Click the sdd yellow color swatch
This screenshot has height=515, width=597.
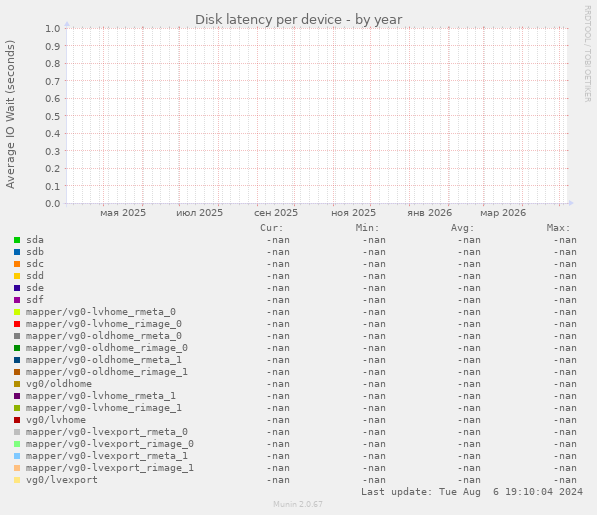point(17,276)
